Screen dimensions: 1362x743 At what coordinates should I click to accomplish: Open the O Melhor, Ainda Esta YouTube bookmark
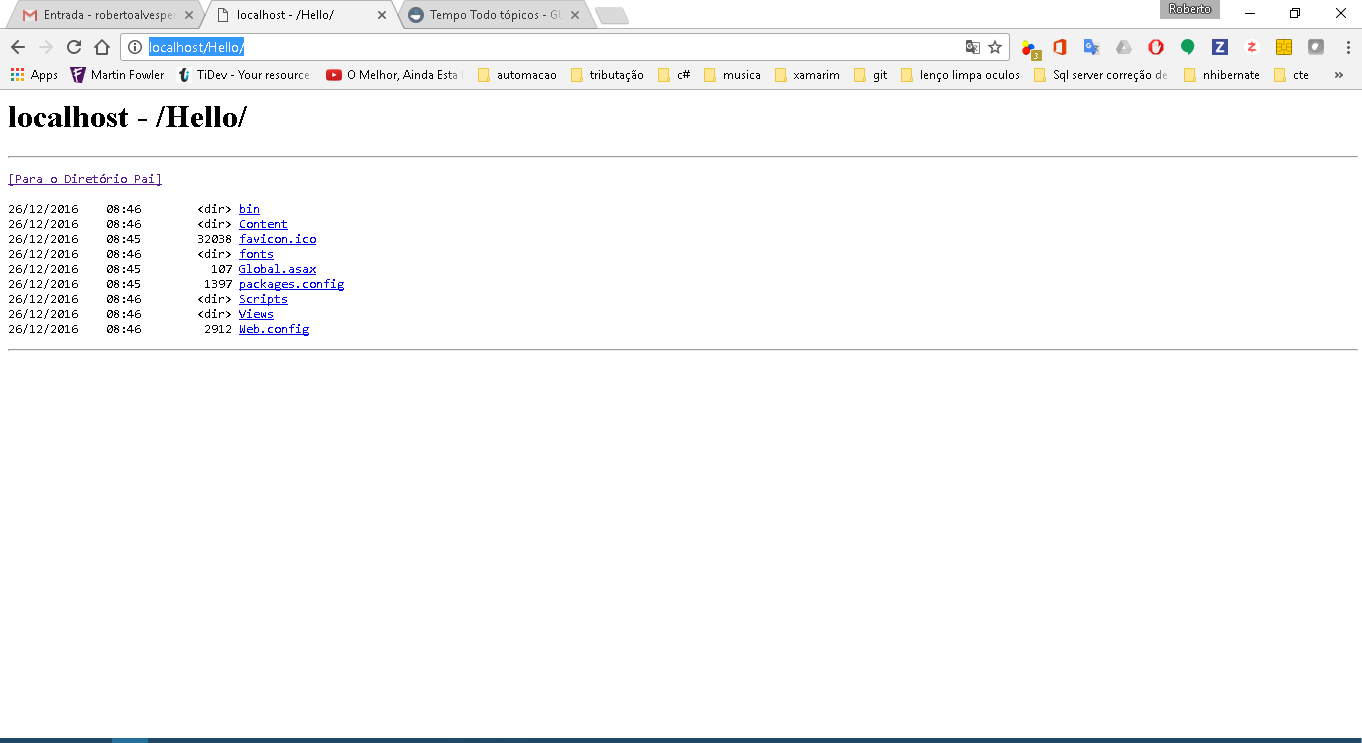[x=395, y=75]
